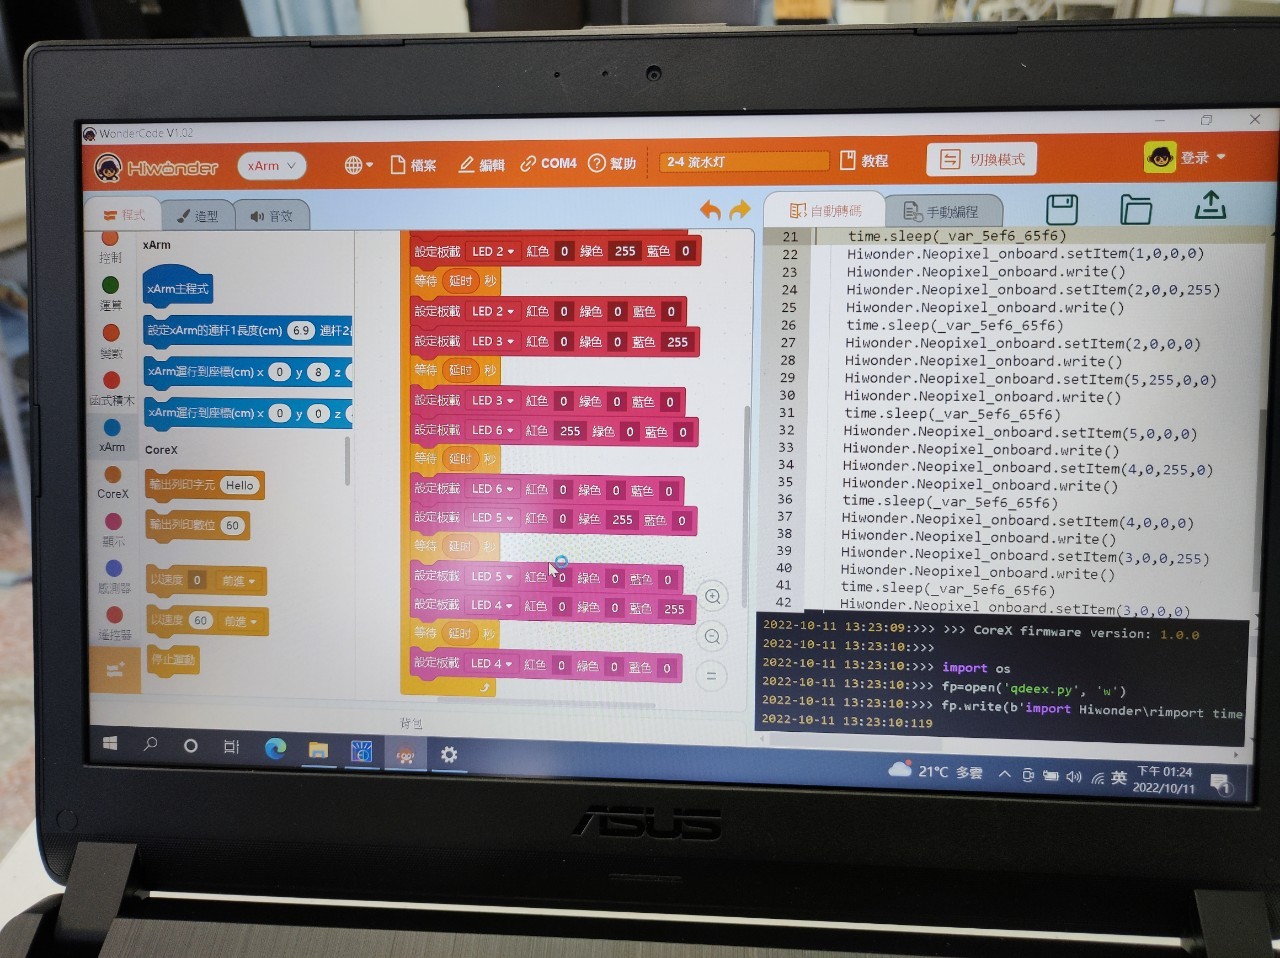
Task: Open the globe language dropdown
Action: tap(358, 165)
